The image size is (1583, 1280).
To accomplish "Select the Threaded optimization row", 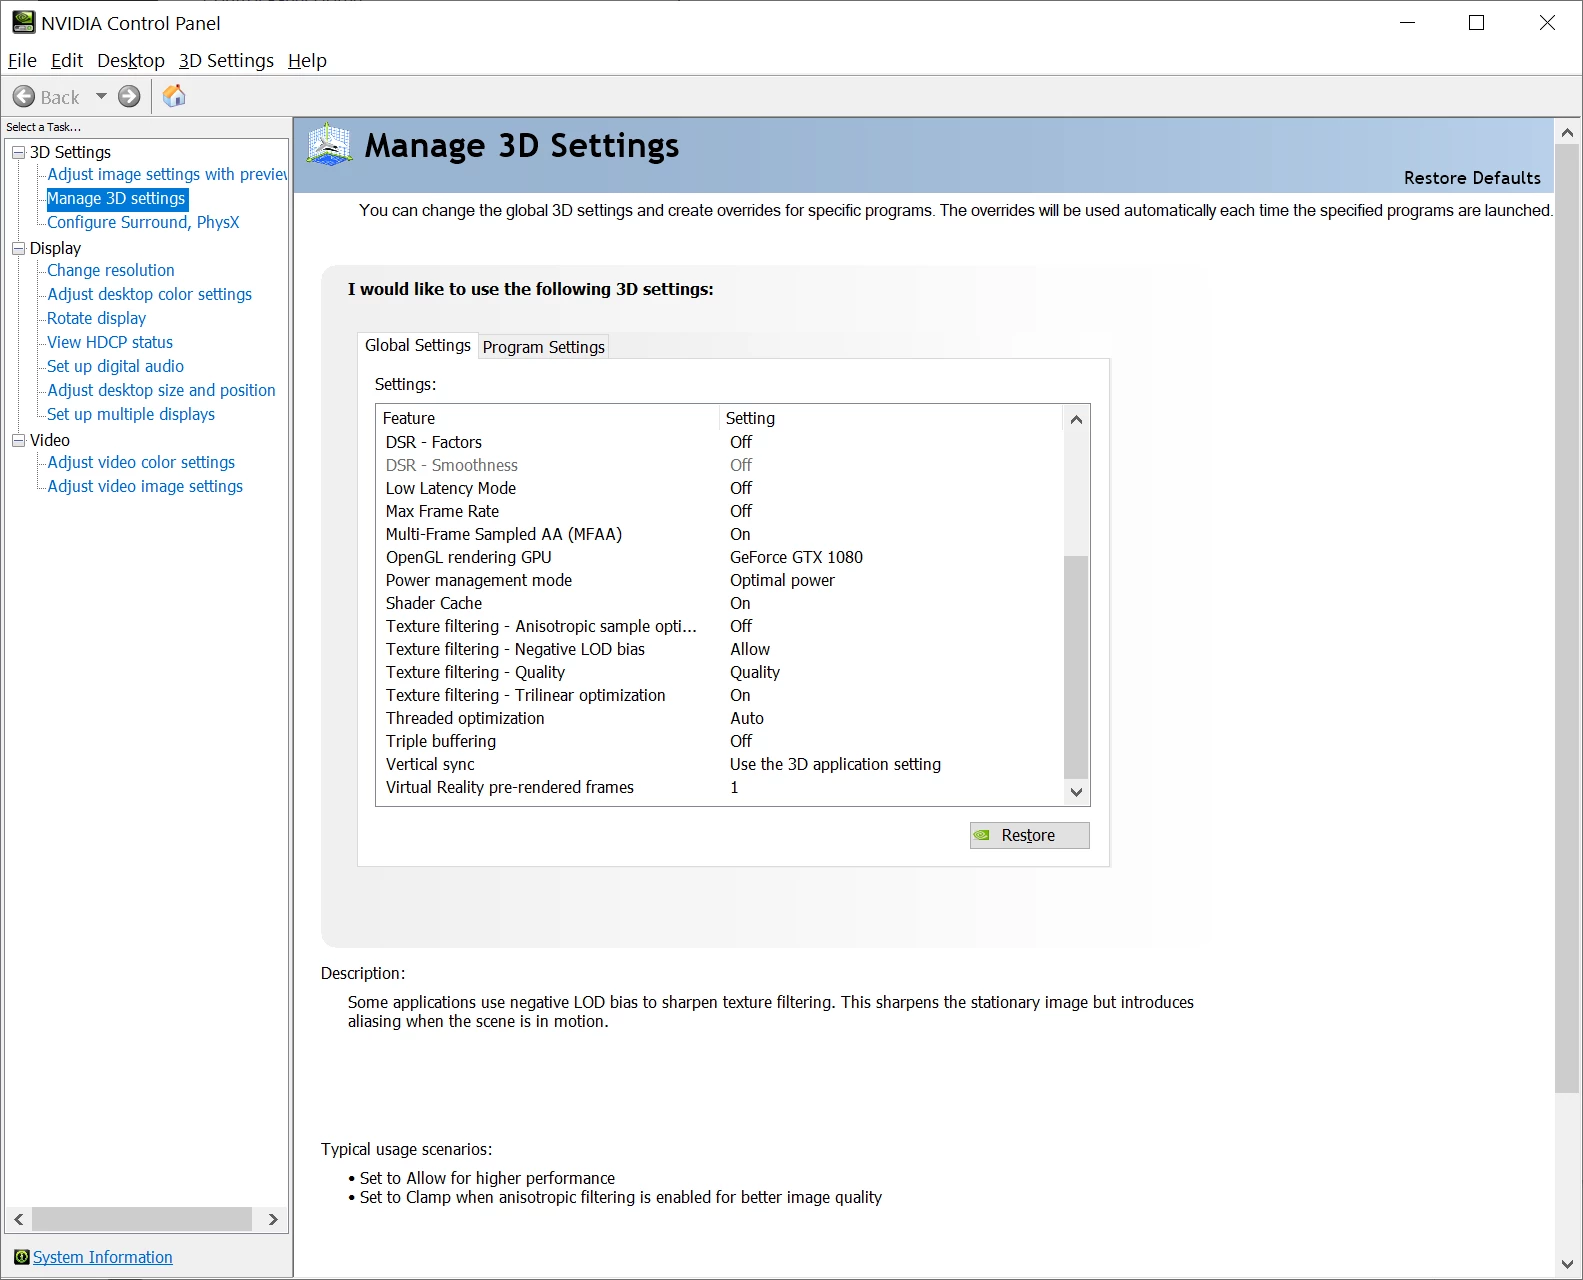I will point(720,718).
